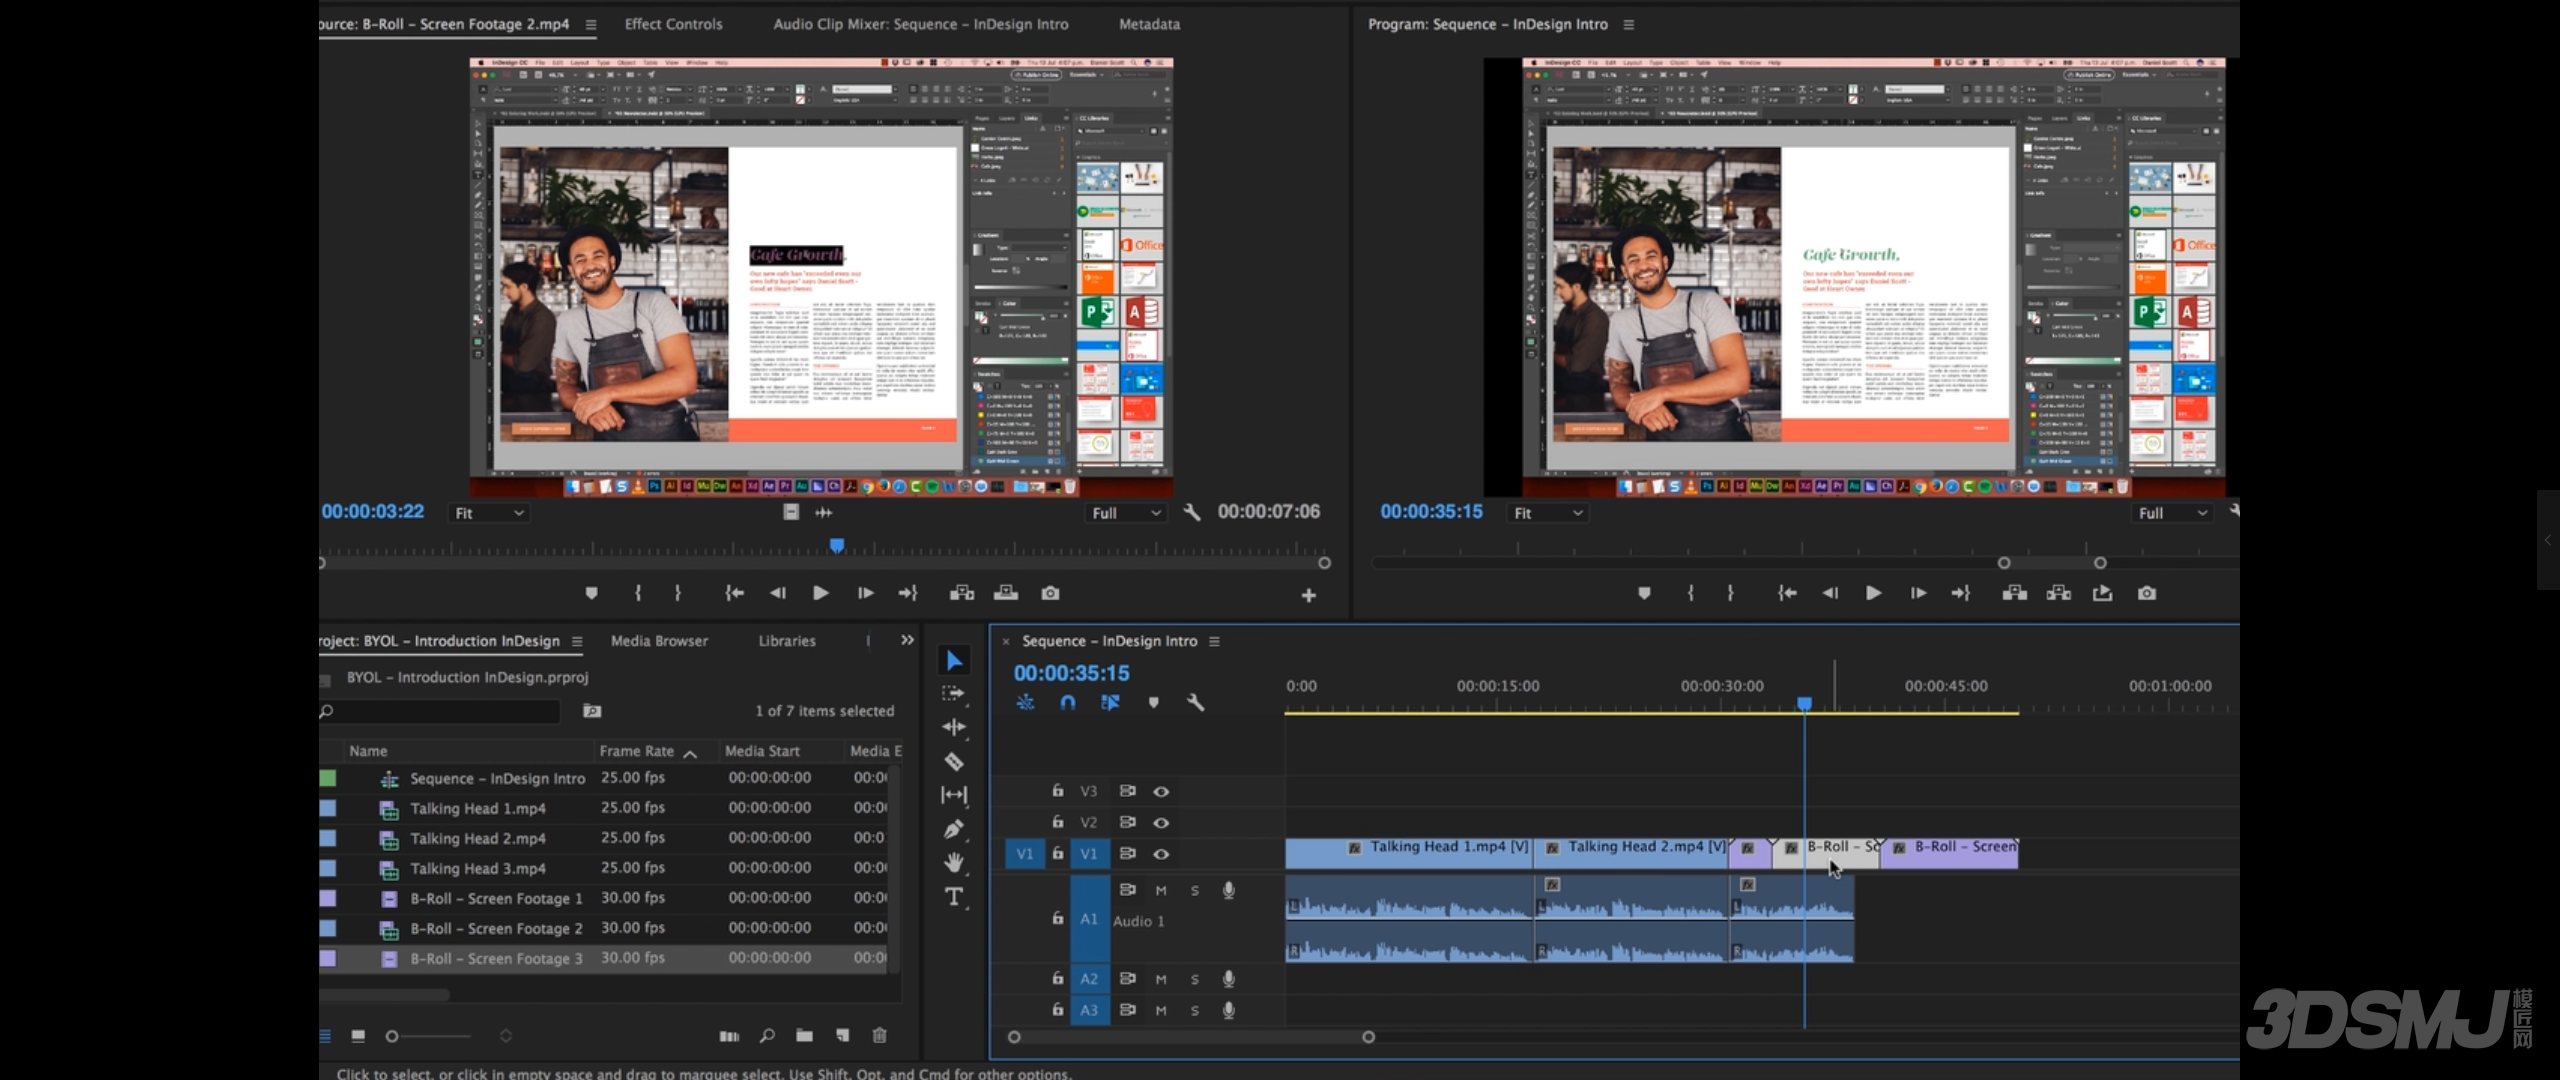Toggle Linked Selection in timeline
Image resolution: width=2560 pixels, height=1080 pixels.
coord(1110,702)
